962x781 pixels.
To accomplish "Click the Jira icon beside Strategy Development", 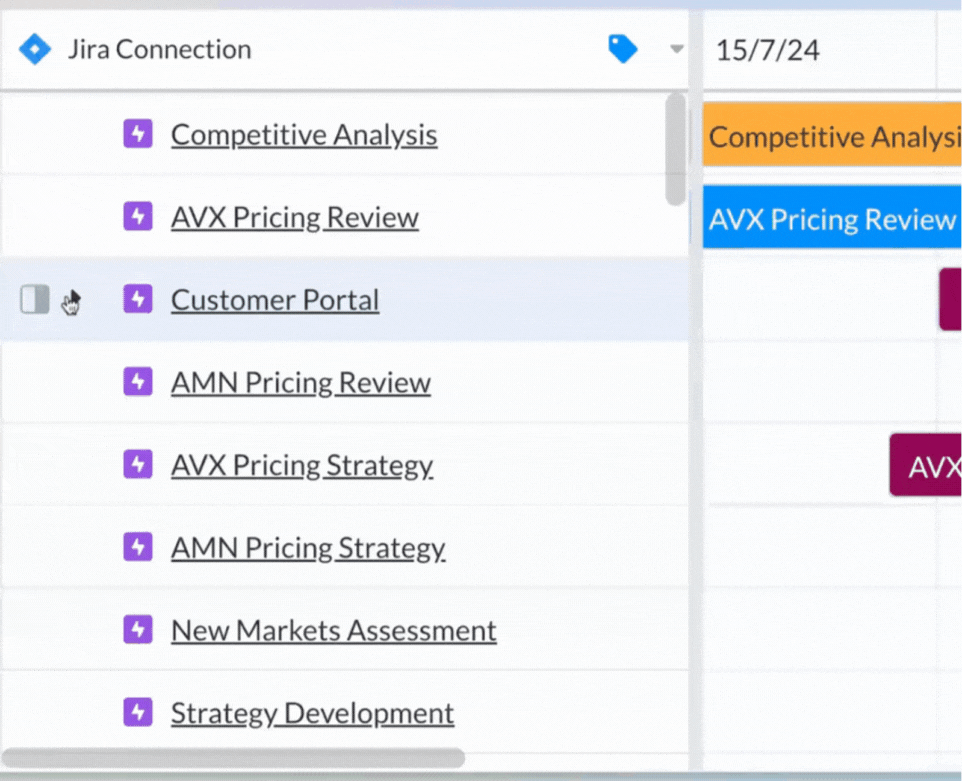I will coord(138,712).
